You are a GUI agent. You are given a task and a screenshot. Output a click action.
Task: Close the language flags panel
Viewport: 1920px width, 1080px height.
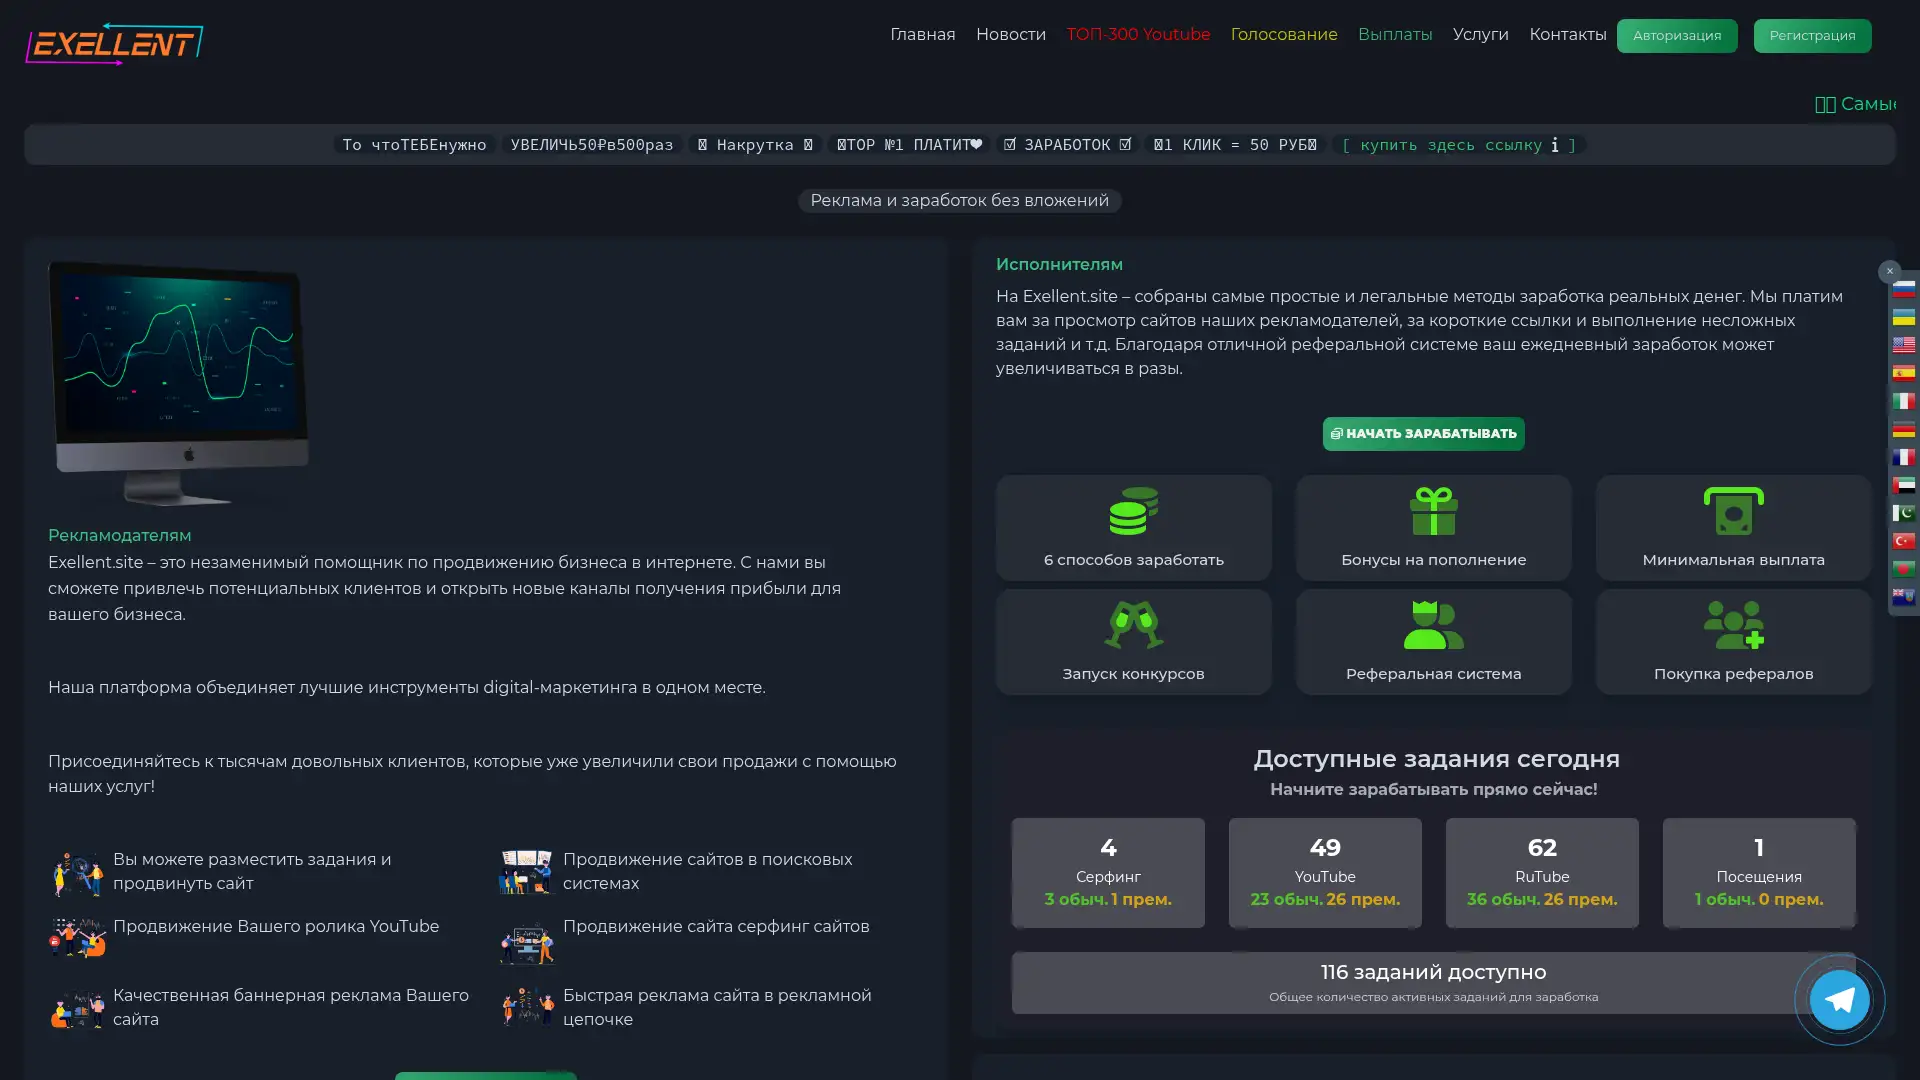1889,271
